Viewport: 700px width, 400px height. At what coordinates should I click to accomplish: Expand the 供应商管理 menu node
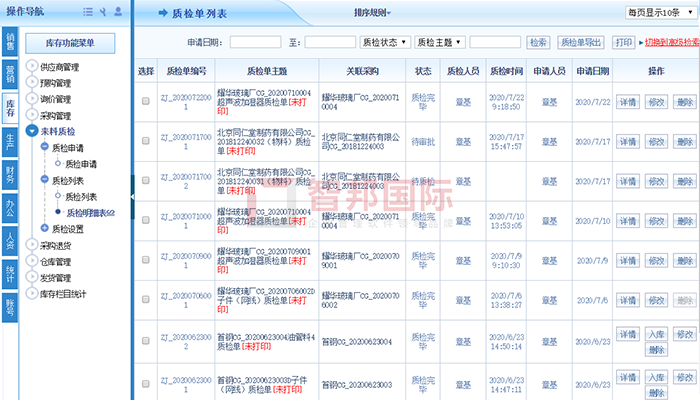(x=32, y=66)
